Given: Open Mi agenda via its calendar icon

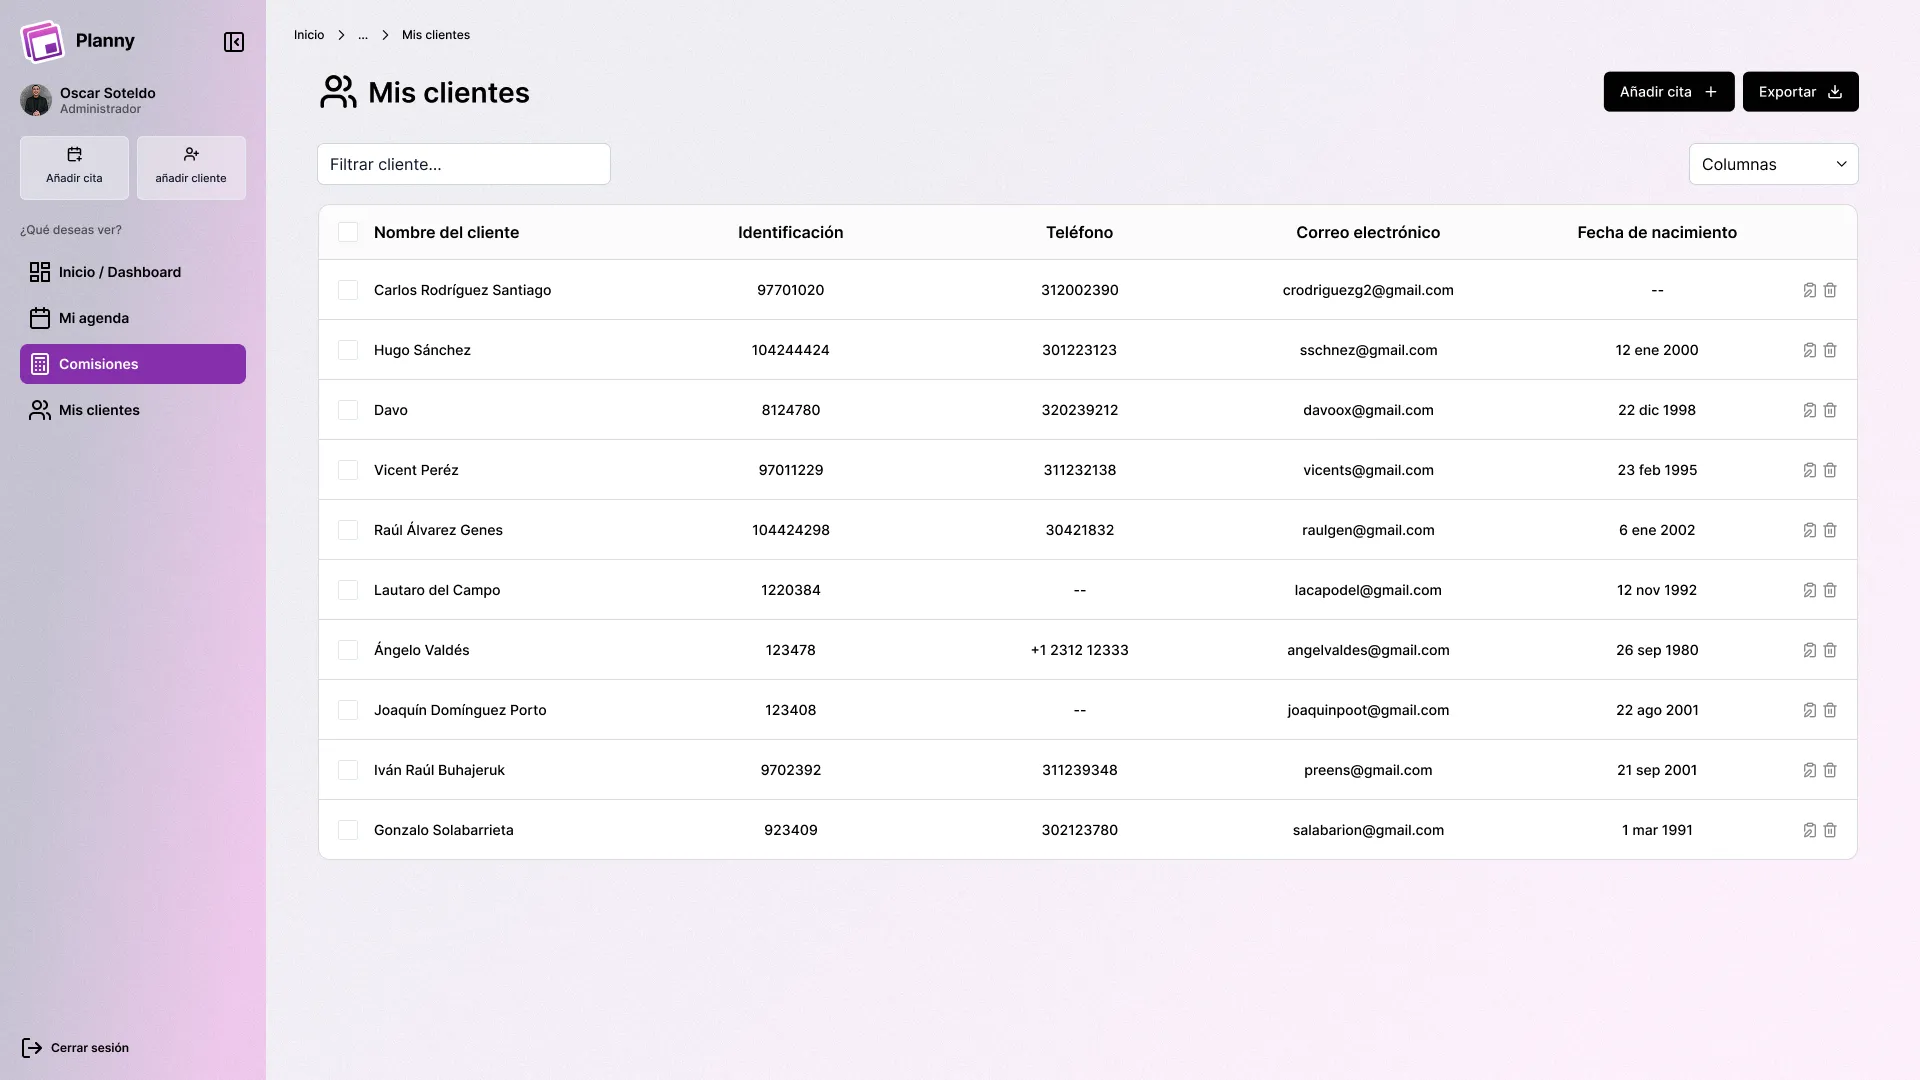Looking at the screenshot, I should click(39, 317).
